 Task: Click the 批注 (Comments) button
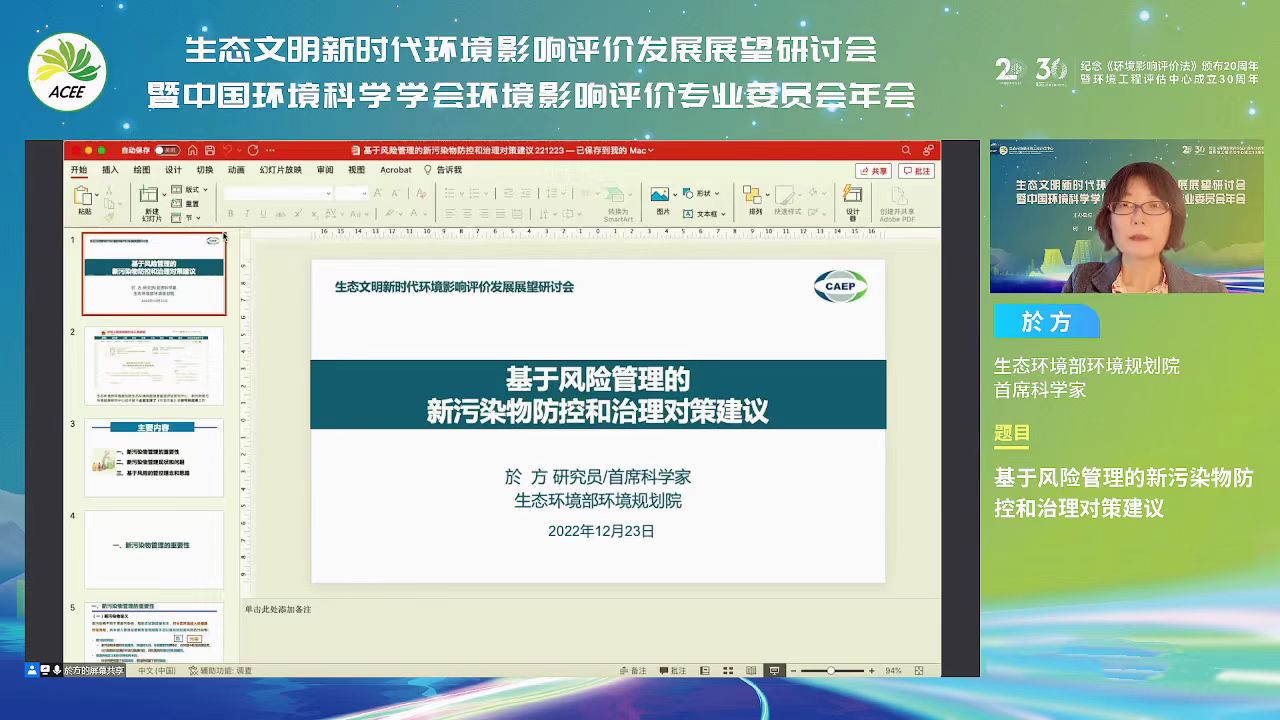[917, 171]
